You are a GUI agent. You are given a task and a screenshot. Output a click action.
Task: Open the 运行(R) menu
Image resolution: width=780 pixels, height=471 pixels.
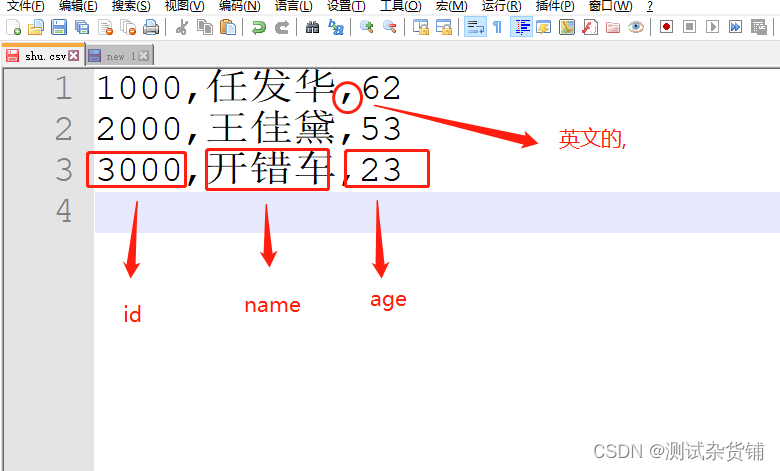[501, 6]
